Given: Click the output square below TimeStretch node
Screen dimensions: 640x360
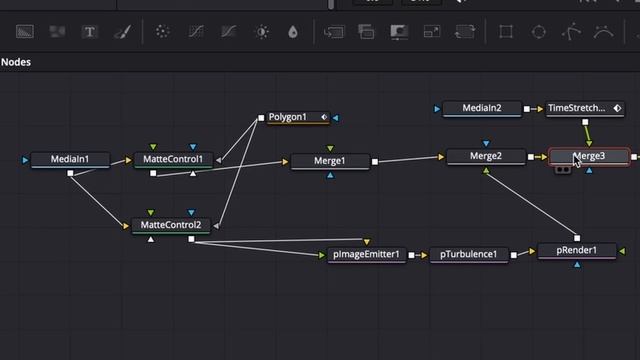Looking at the screenshot, I should point(585,122).
